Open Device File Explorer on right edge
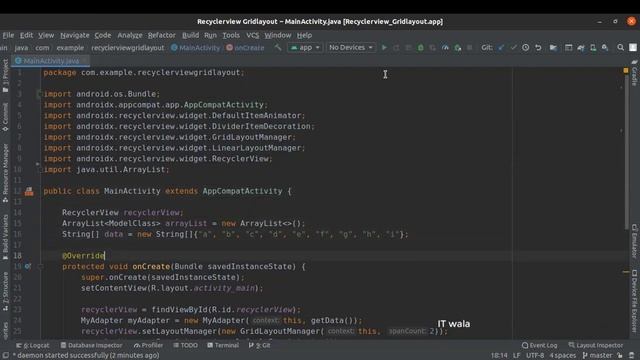 tap(635, 300)
